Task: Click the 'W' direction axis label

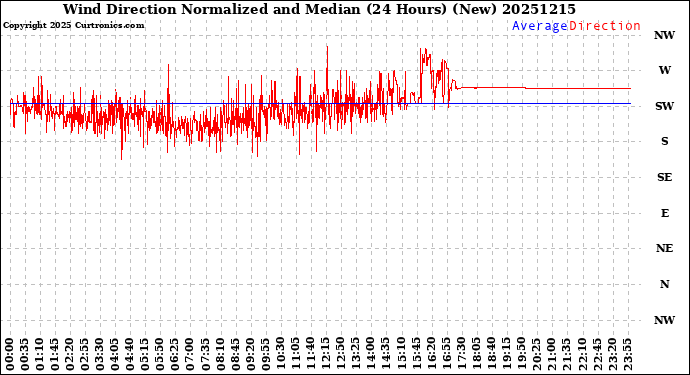Action: [664, 70]
